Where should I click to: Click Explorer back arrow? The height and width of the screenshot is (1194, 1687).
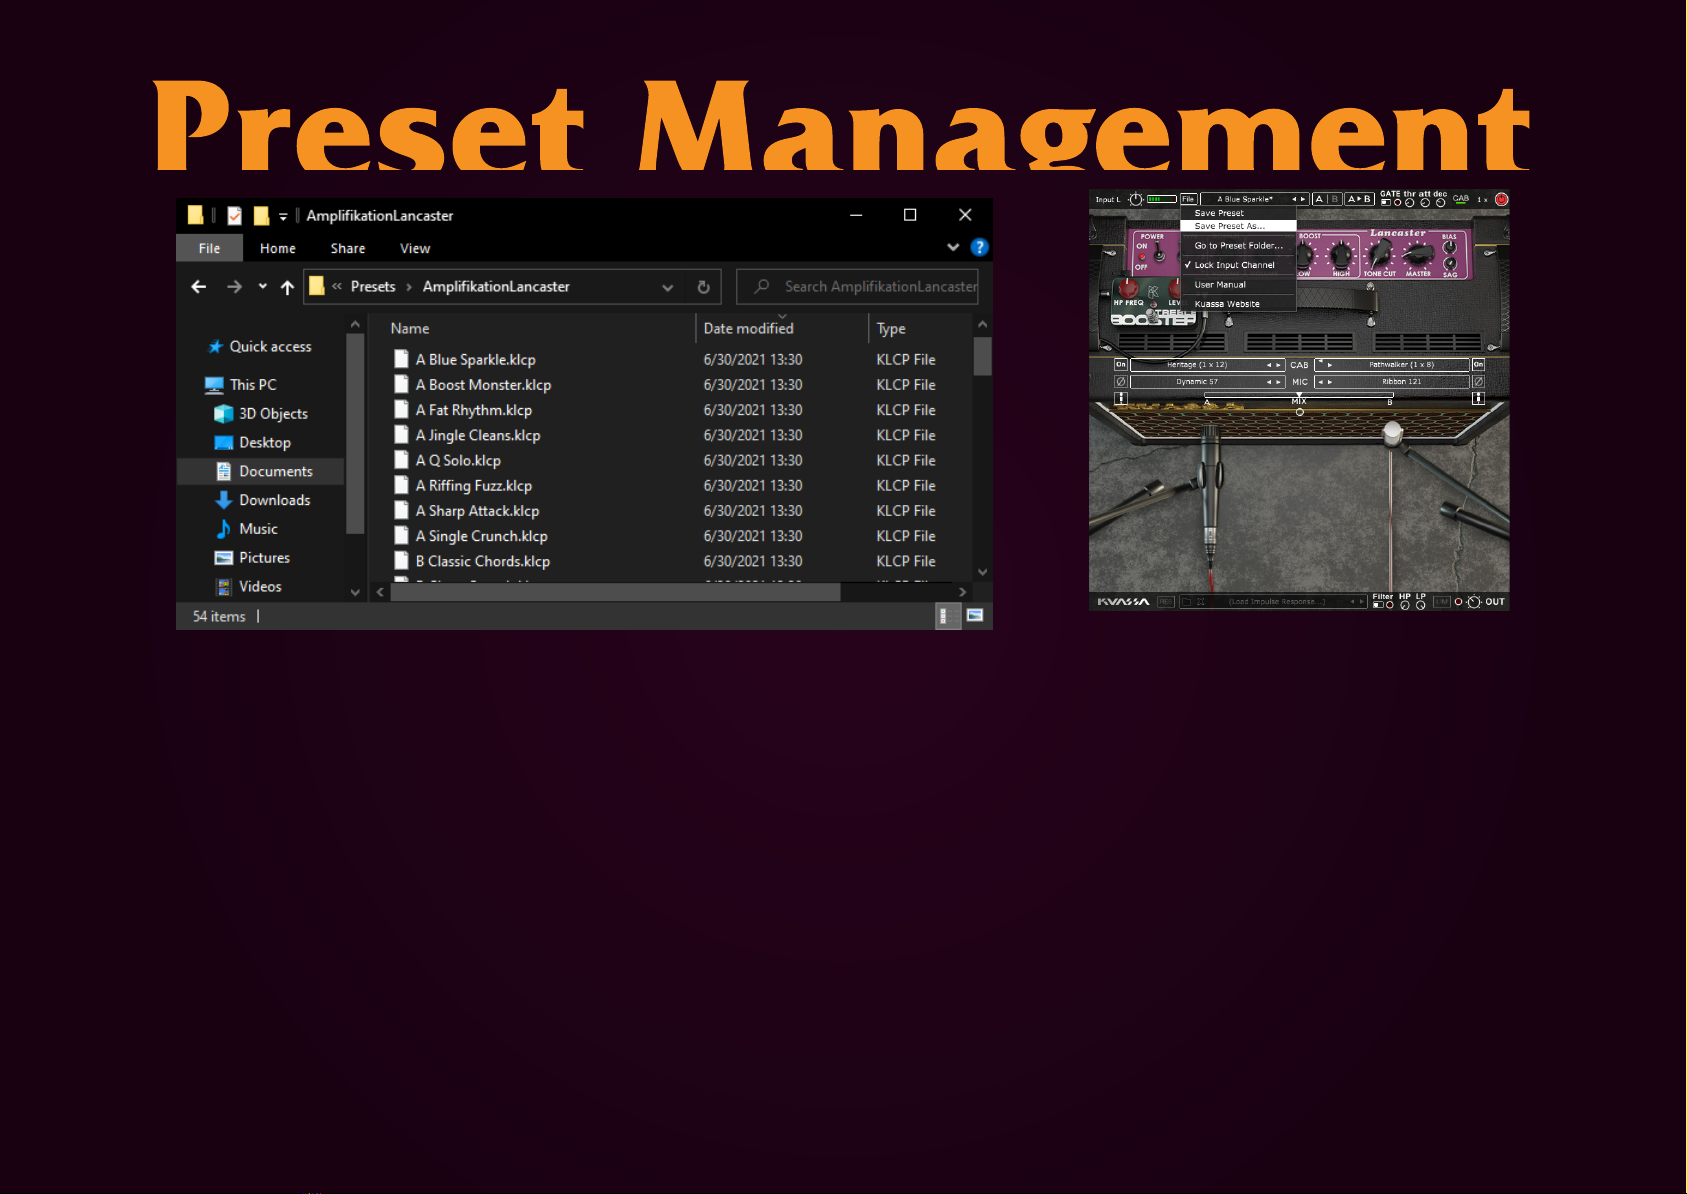[x=198, y=287]
